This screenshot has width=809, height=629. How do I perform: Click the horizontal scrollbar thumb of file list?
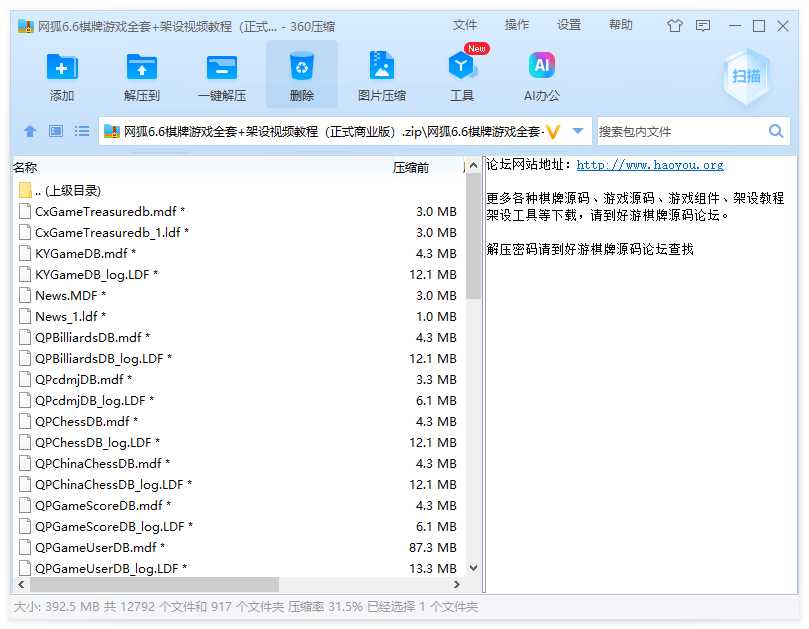pyautogui.click(x=154, y=585)
